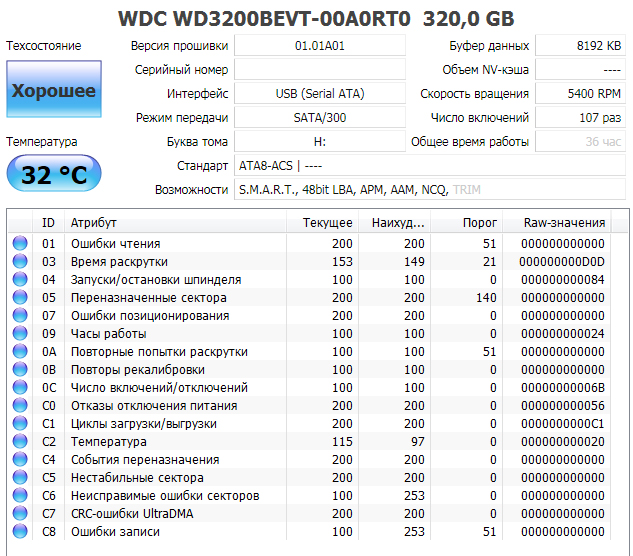Image resolution: width=633 pixels, height=556 pixels.
Task: Click status orb of Переназначенные сектора row
Action: pyautogui.click(x=20, y=298)
